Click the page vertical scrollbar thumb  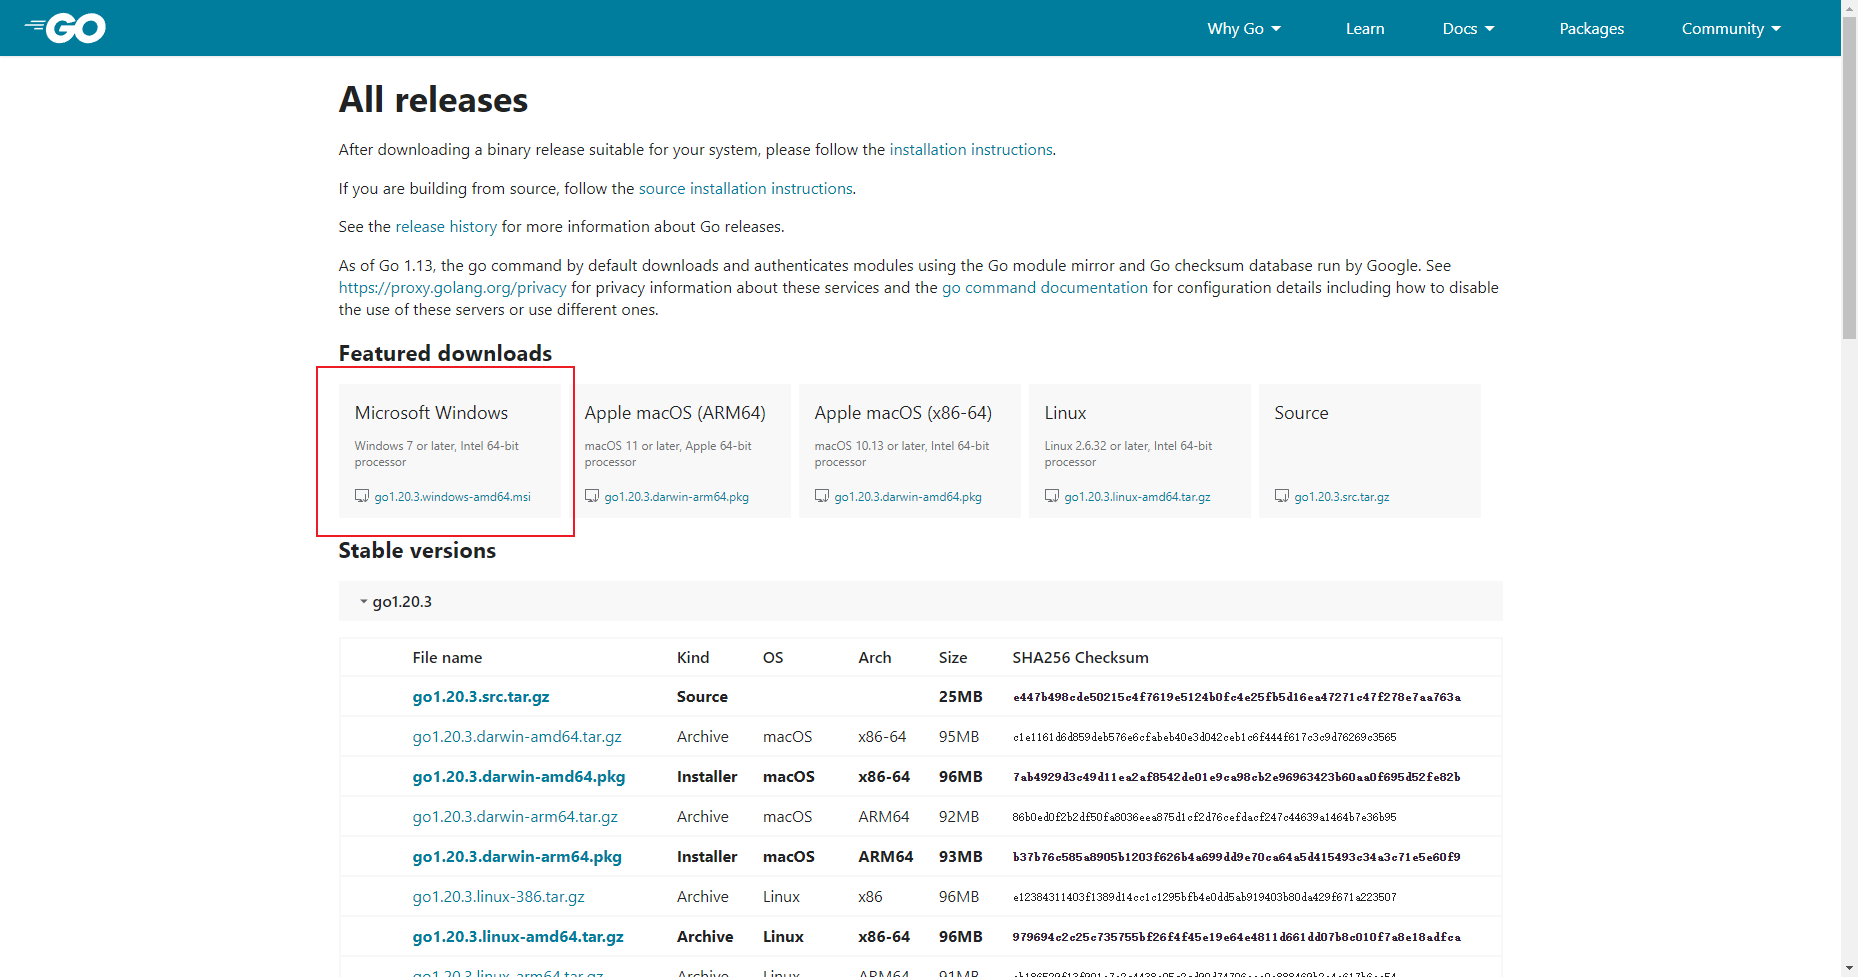coord(1849,178)
